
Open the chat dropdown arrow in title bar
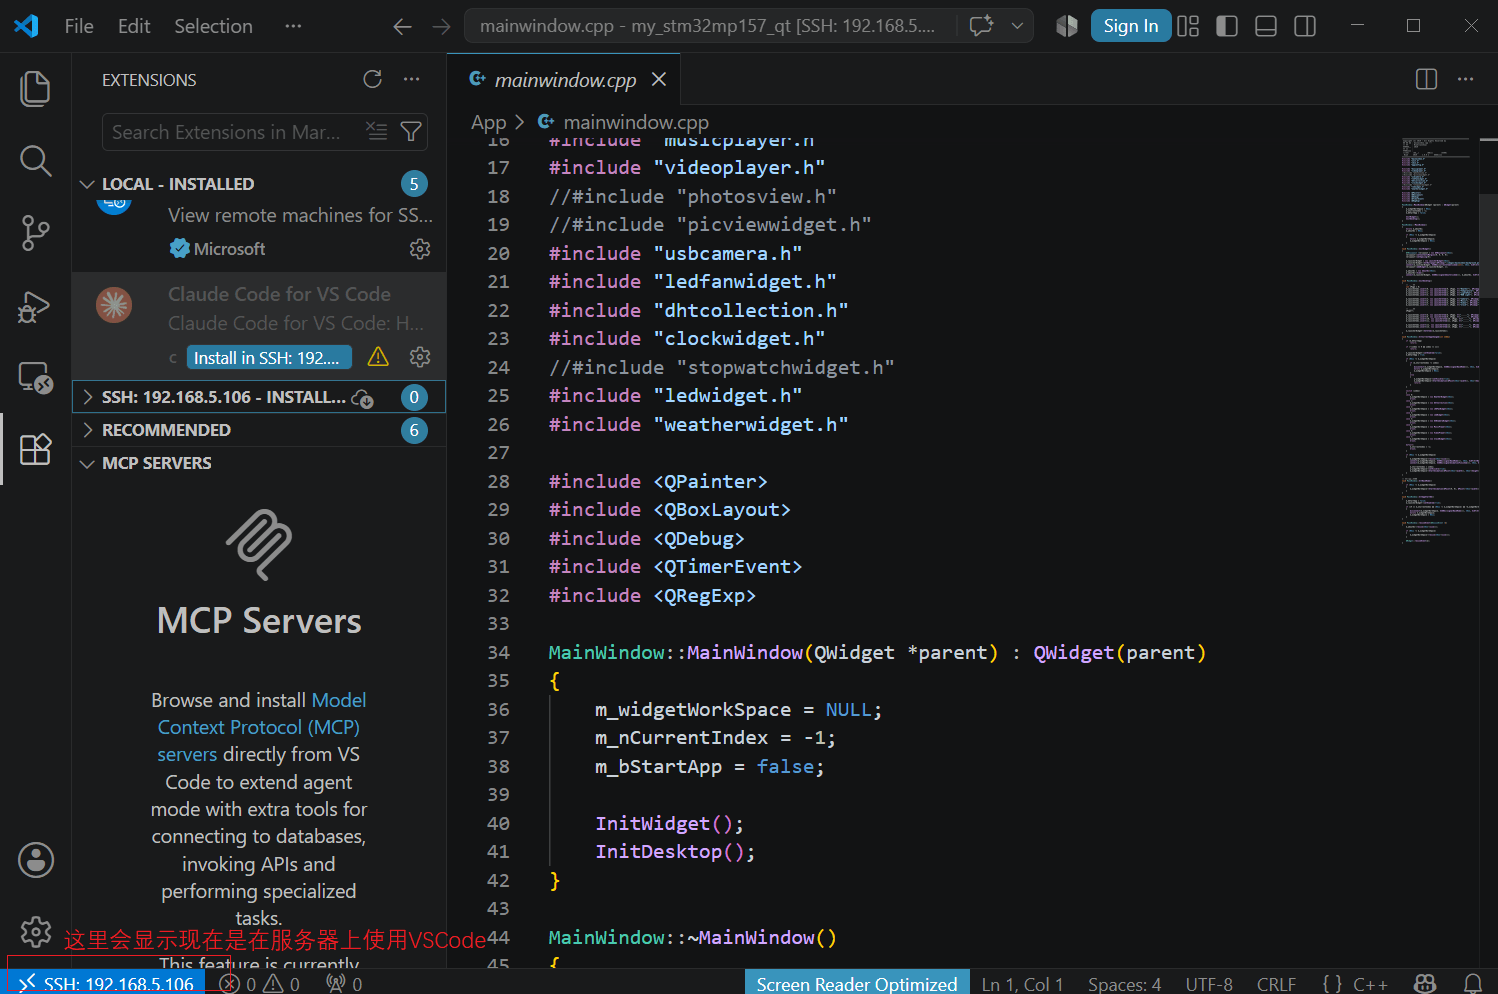(1017, 26)
